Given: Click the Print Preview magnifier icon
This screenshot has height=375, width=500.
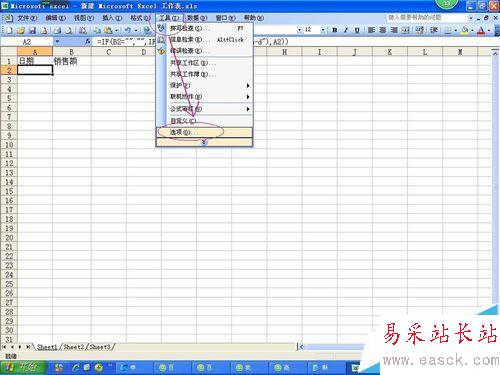Looking at the screenshot, I should (x=69, y=30).
